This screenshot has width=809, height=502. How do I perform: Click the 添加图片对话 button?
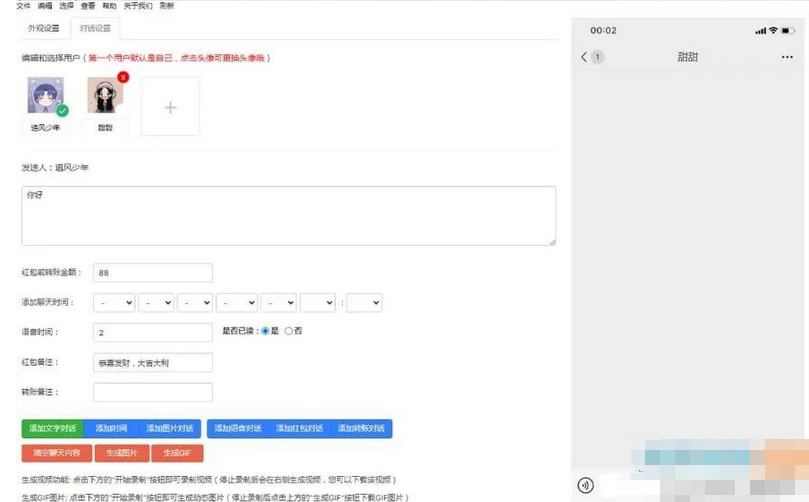[170, 429]
